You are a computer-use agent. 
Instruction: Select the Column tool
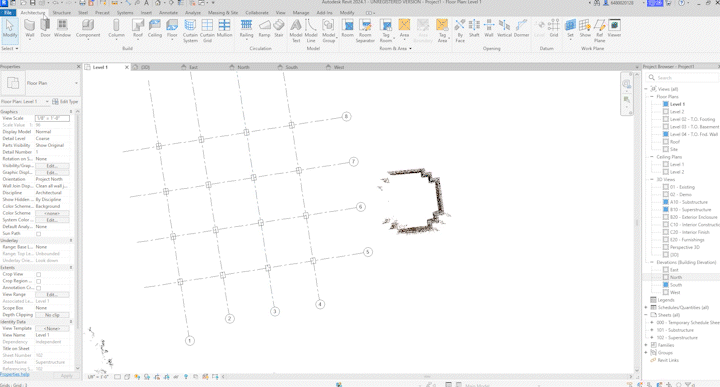[x=116, y=28]
